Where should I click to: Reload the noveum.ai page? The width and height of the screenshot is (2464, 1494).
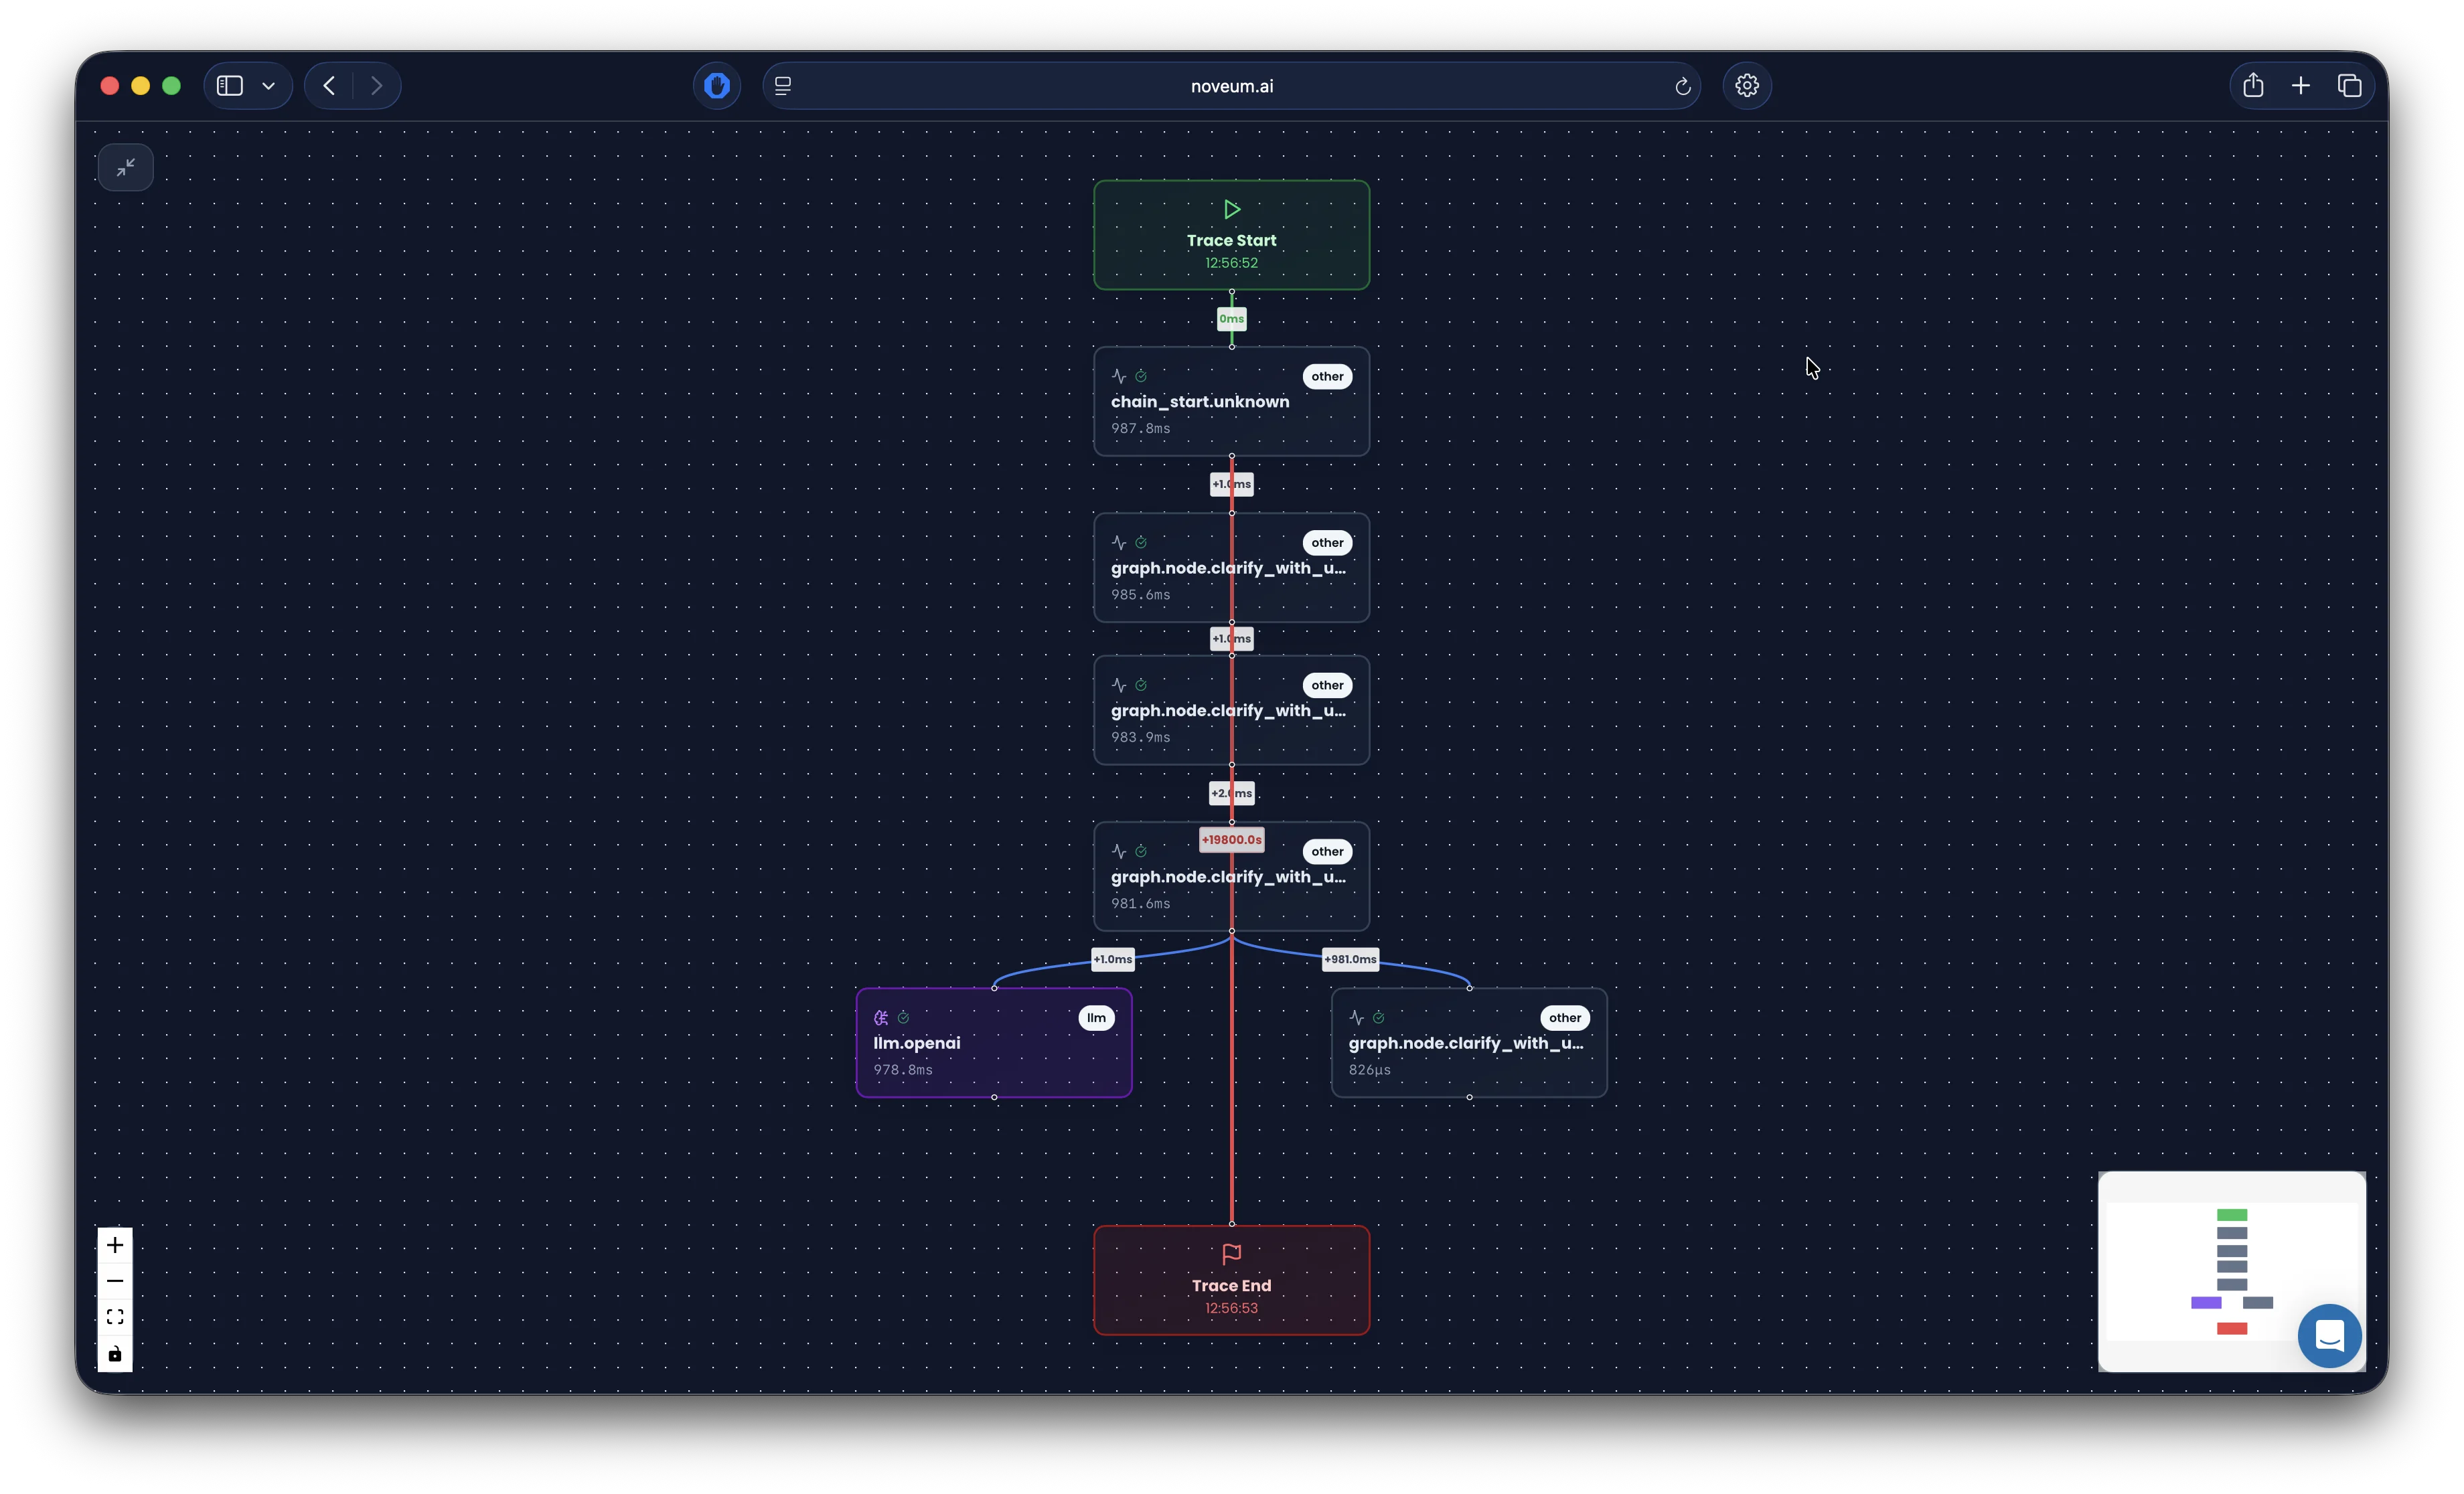[1682, 87]
